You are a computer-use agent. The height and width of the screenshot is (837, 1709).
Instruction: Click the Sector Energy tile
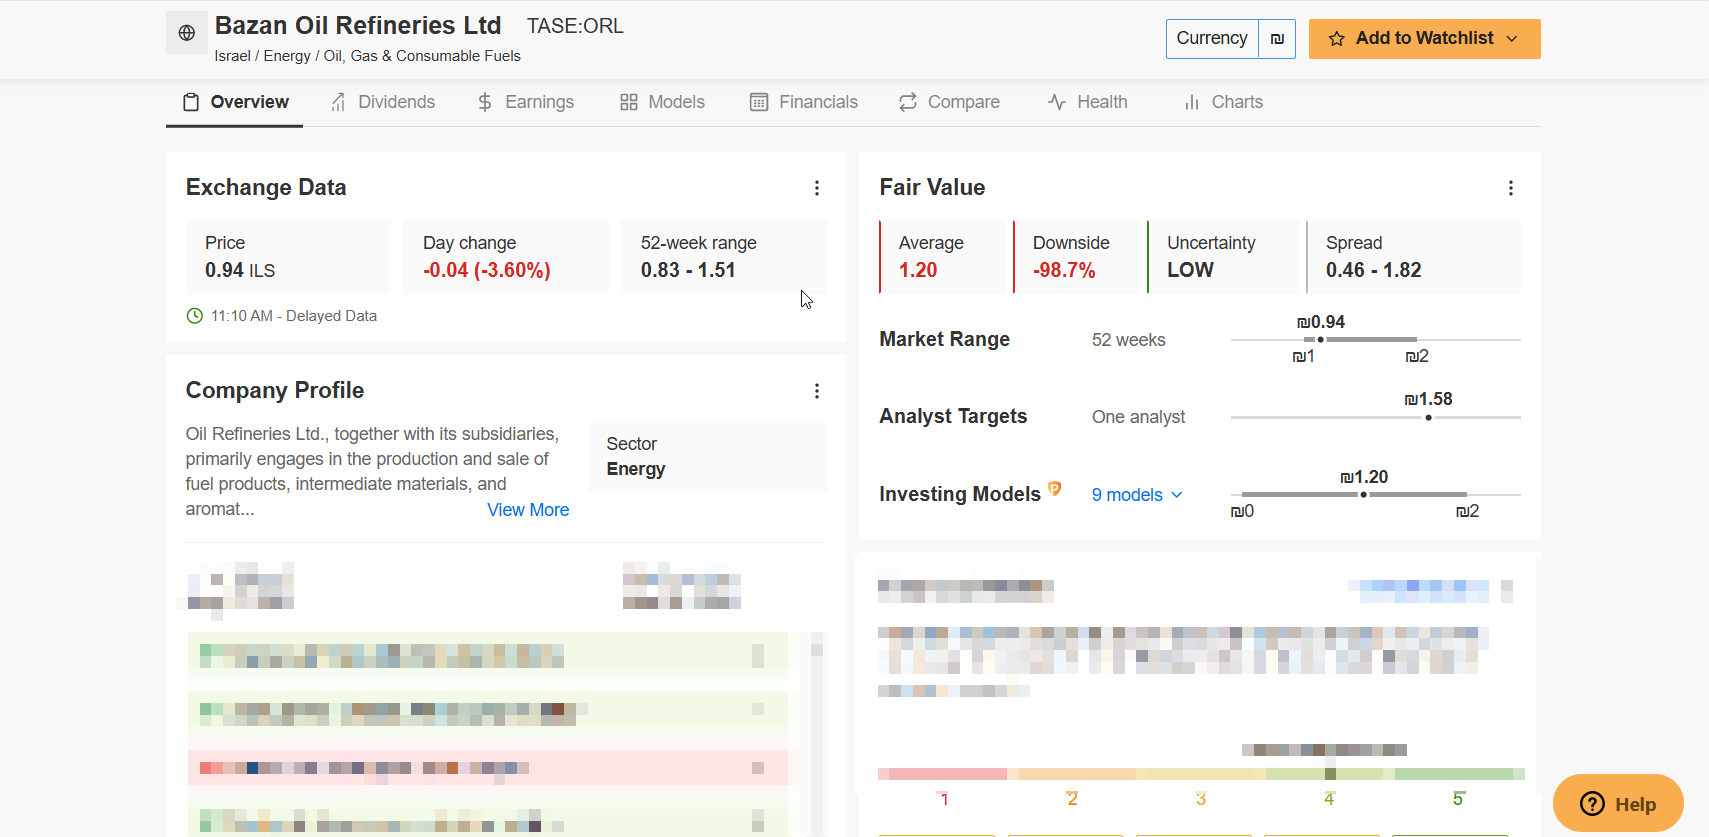[708, 456]
